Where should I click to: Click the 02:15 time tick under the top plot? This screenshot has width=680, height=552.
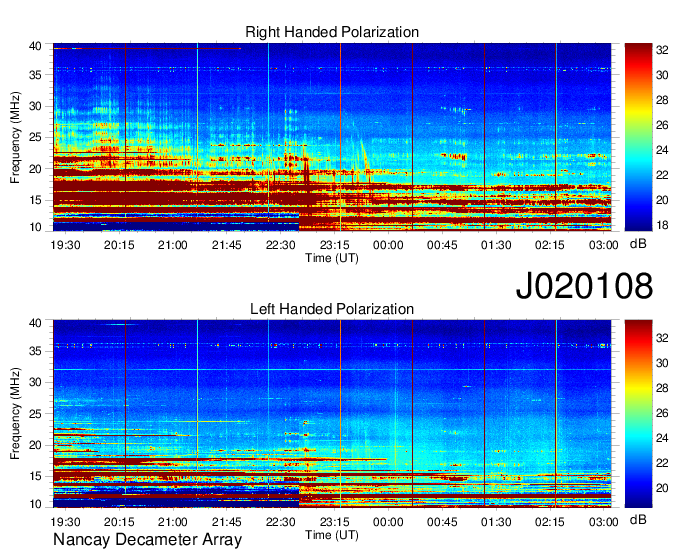(549, 245)
